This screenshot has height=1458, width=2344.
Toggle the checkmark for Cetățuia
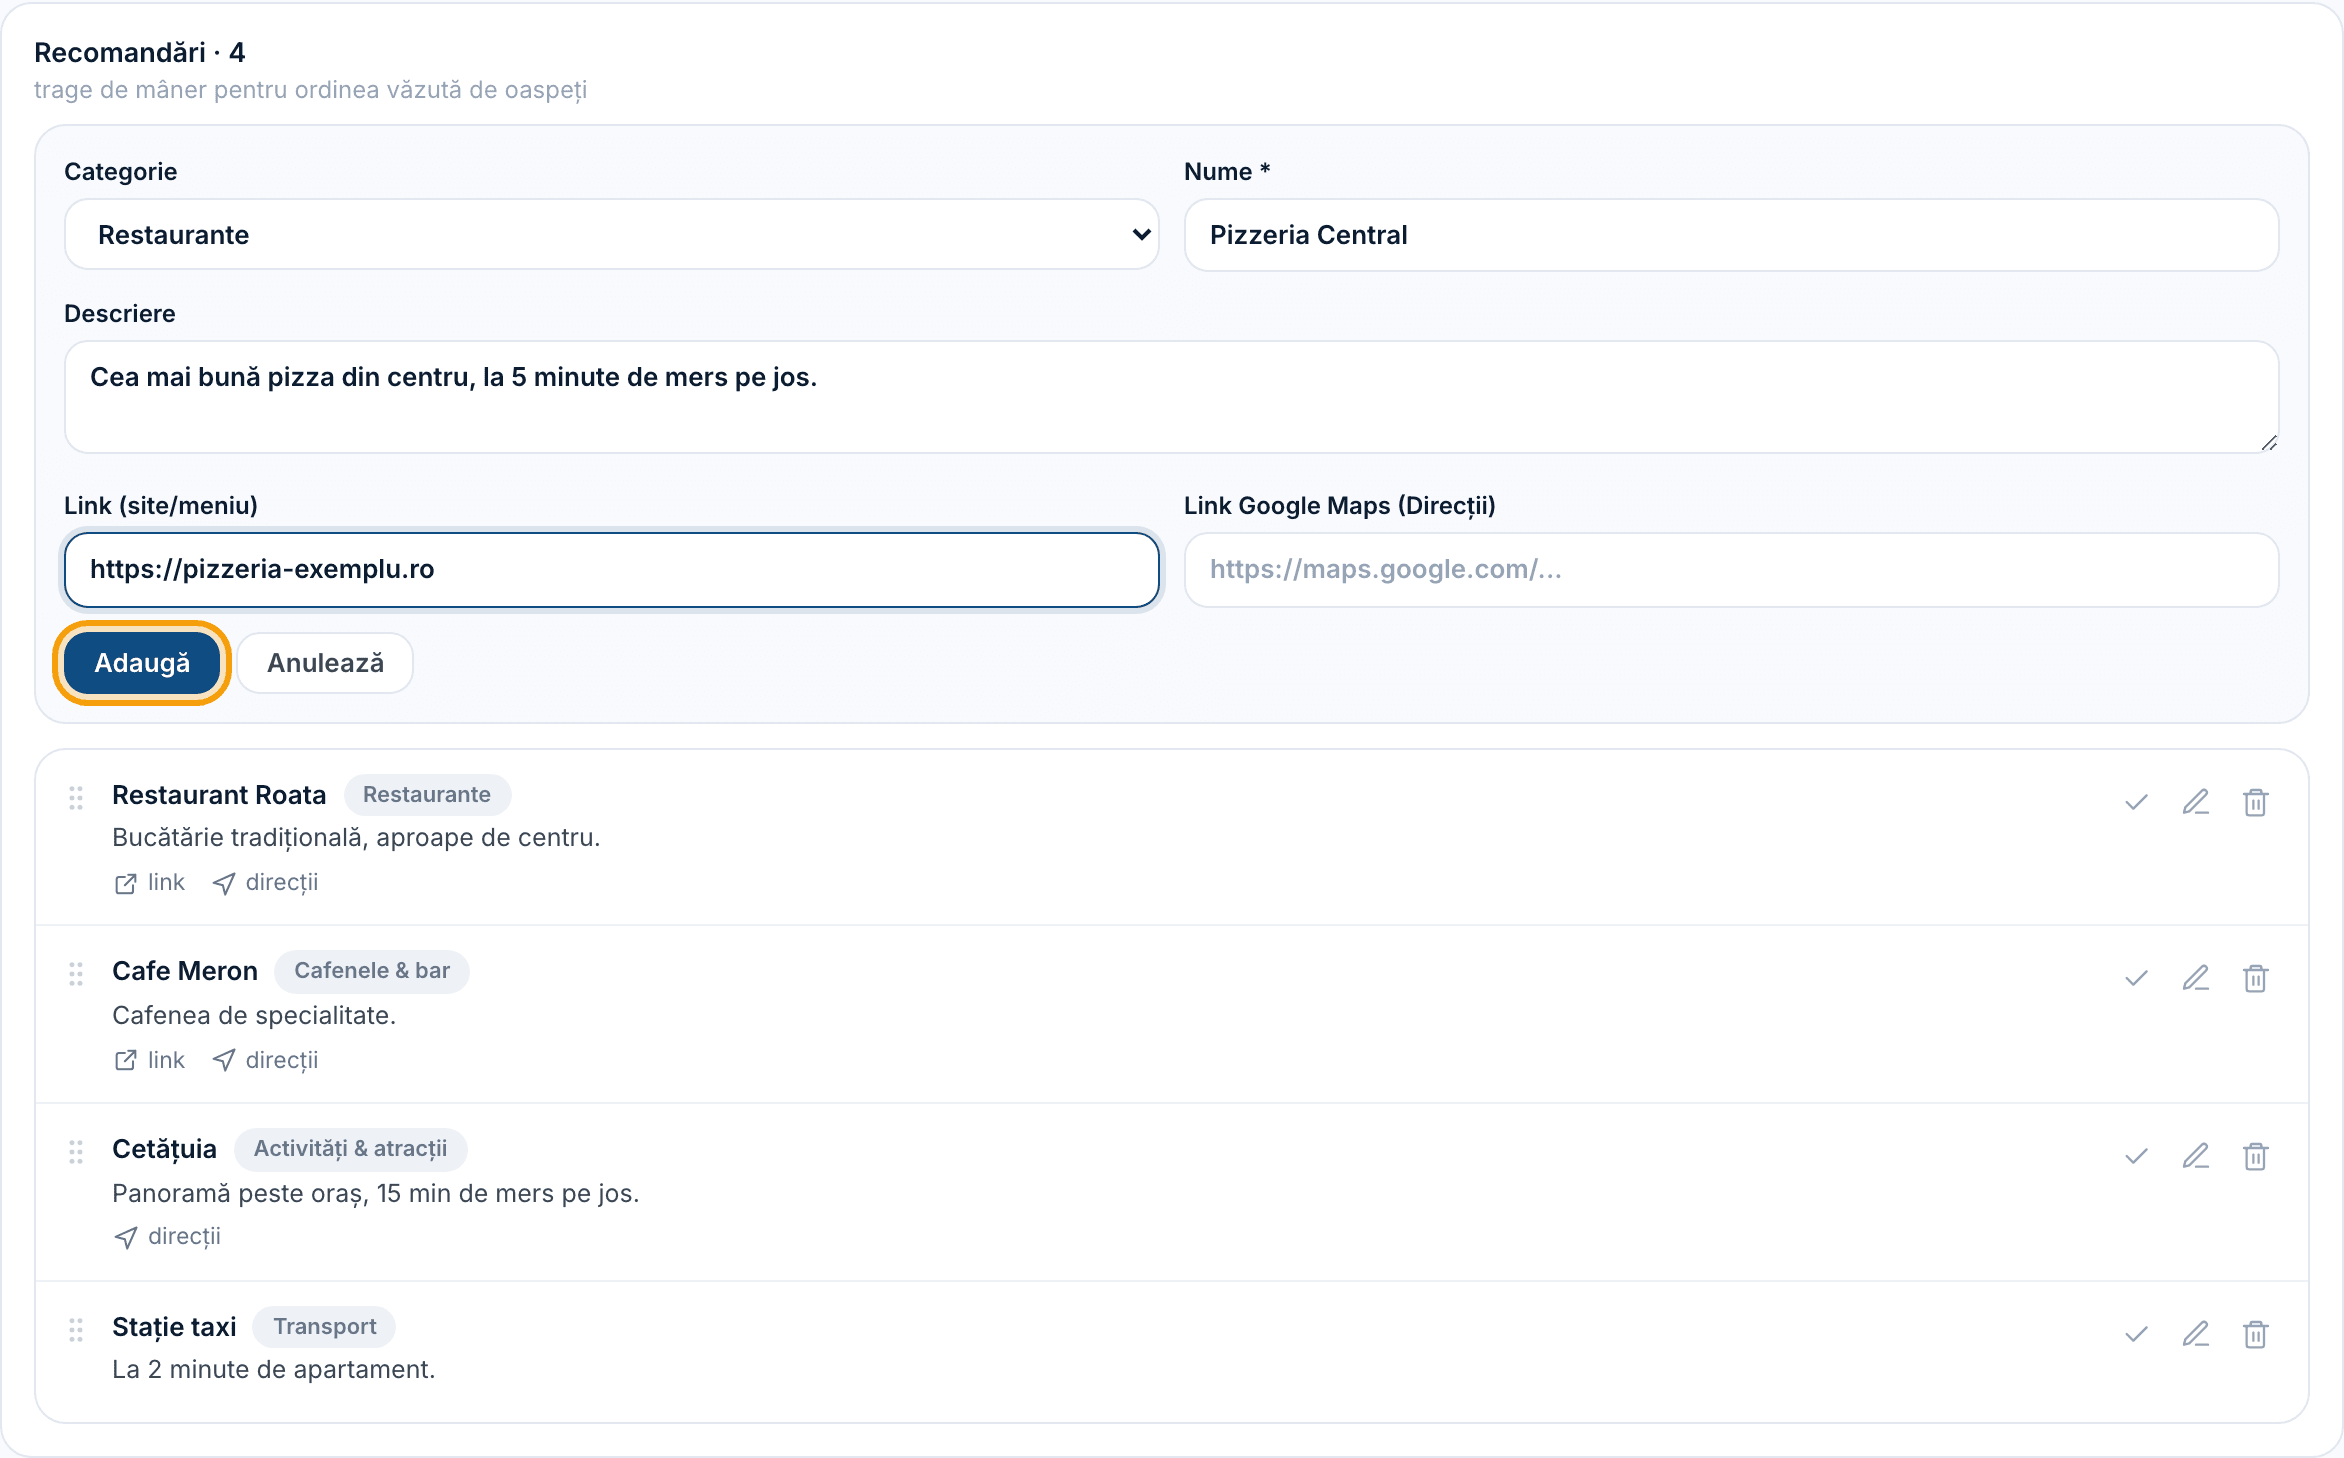tap(2137, 1156)
